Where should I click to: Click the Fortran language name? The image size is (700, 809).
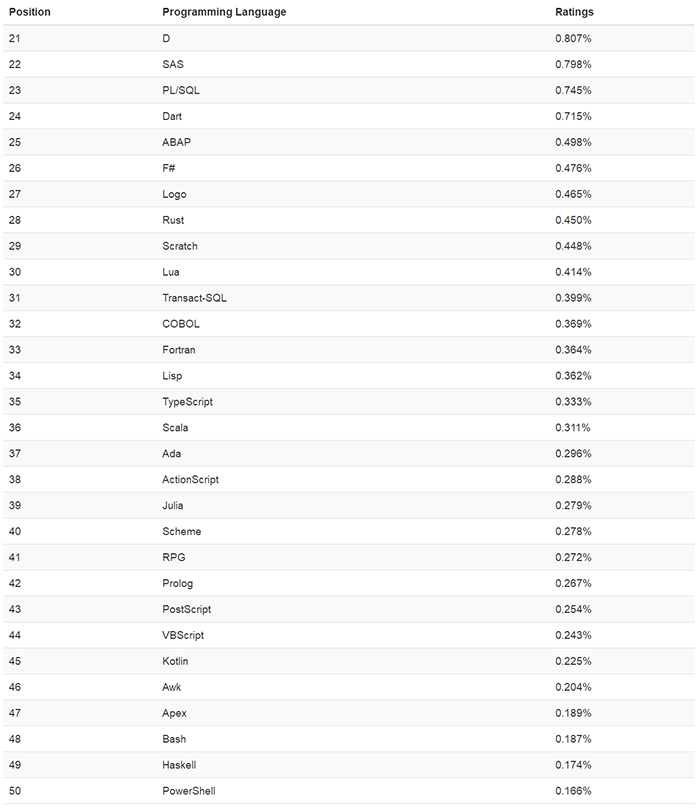point(179,350)
